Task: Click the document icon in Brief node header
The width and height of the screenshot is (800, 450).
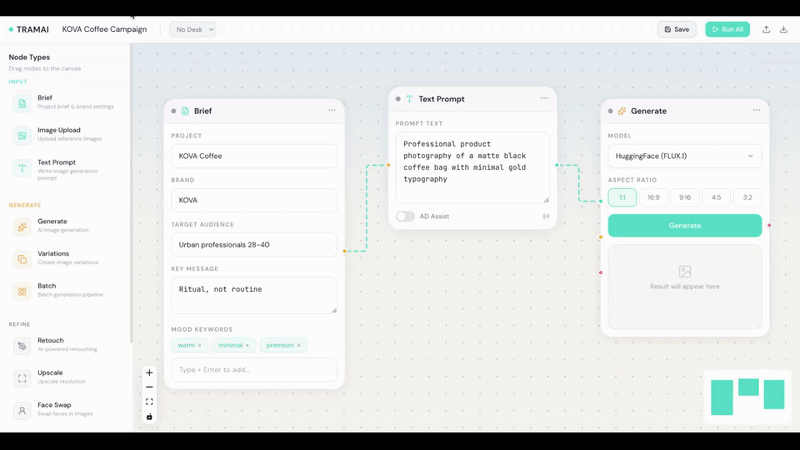Action: click(x=185, y=111)
